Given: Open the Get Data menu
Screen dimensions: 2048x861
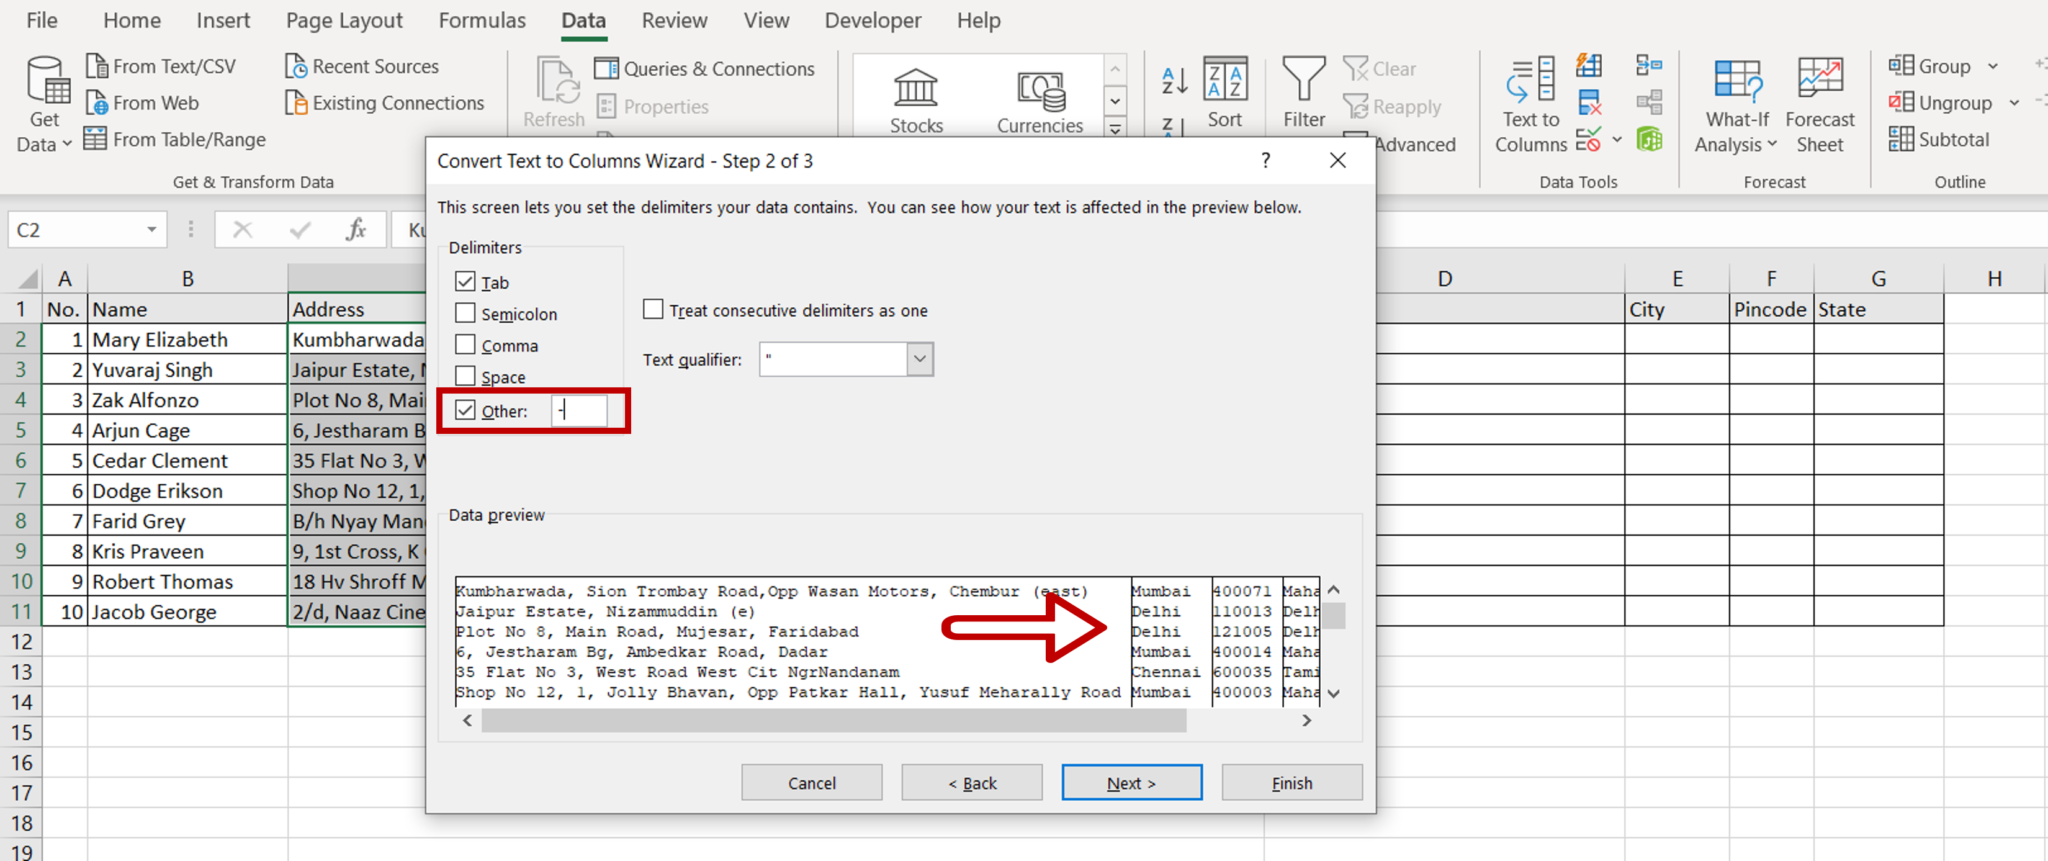Looking at the screenshot, I should point(45,105).
